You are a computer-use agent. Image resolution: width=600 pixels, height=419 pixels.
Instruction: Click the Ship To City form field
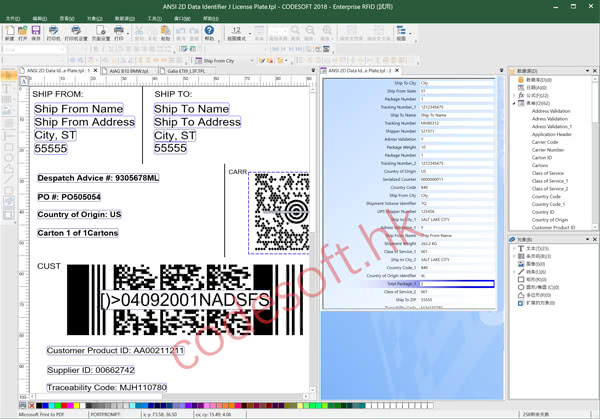click(457, 83)
